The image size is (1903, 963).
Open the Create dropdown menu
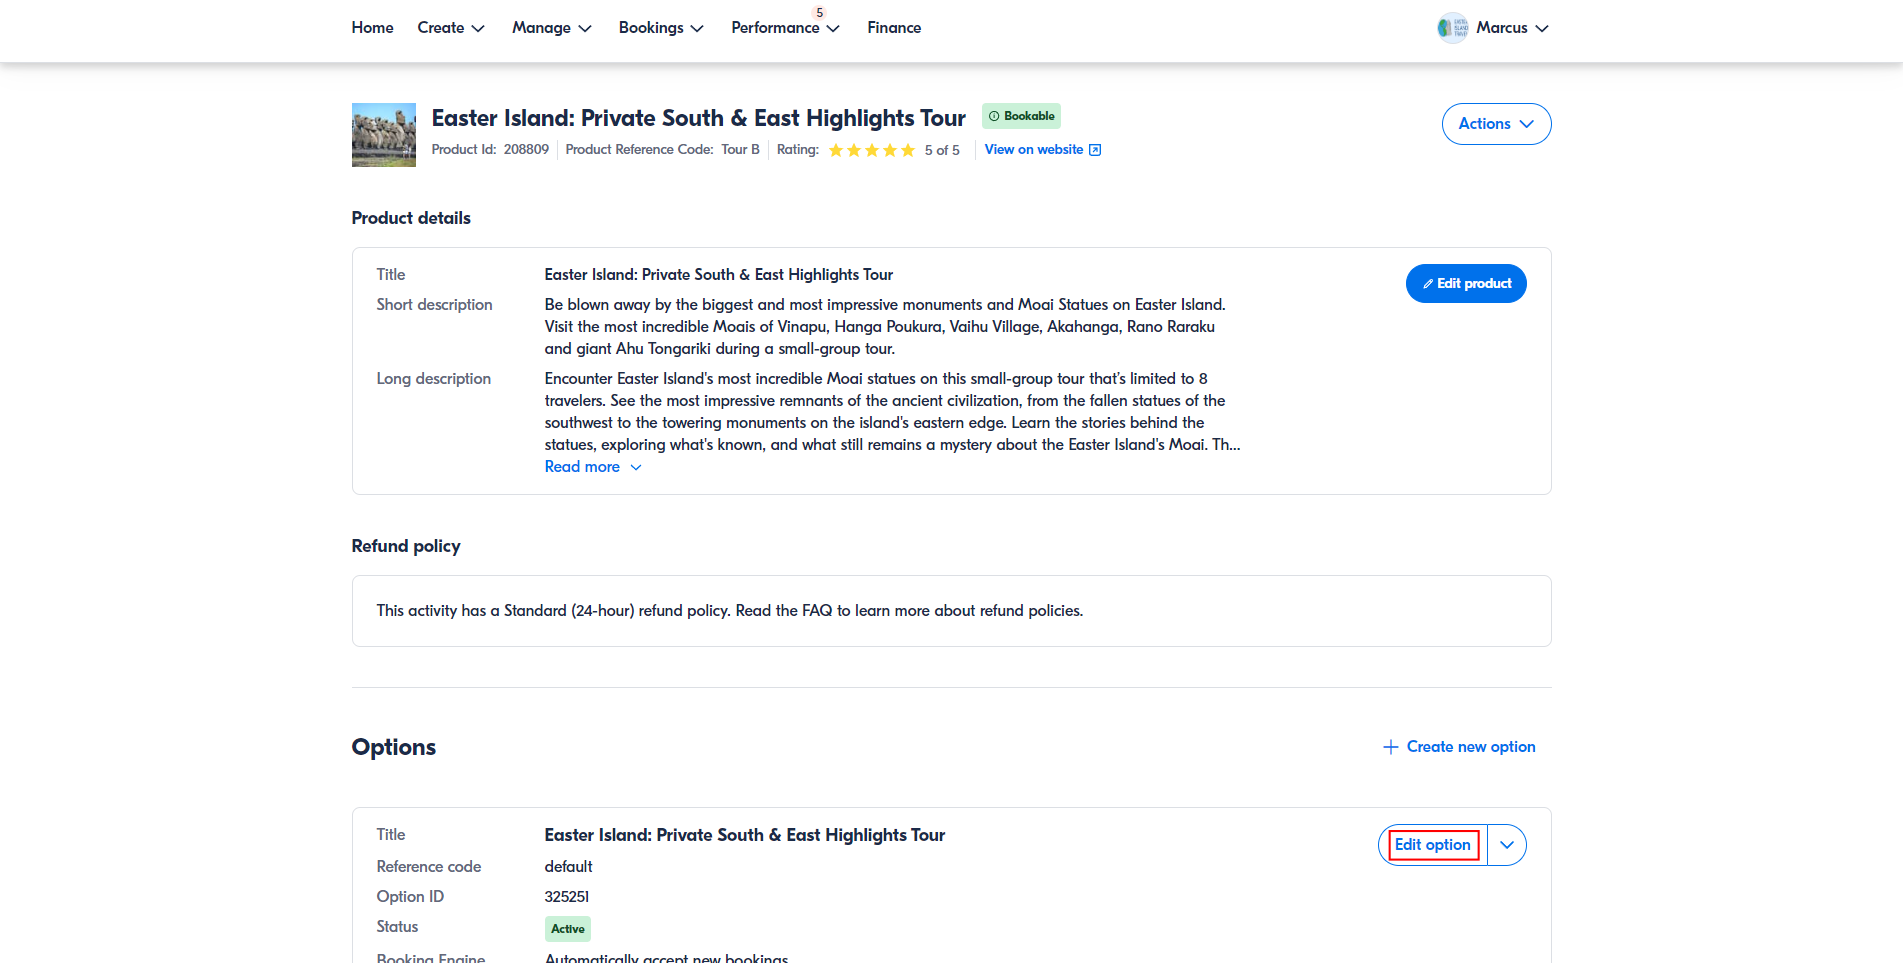pos(450,28)
